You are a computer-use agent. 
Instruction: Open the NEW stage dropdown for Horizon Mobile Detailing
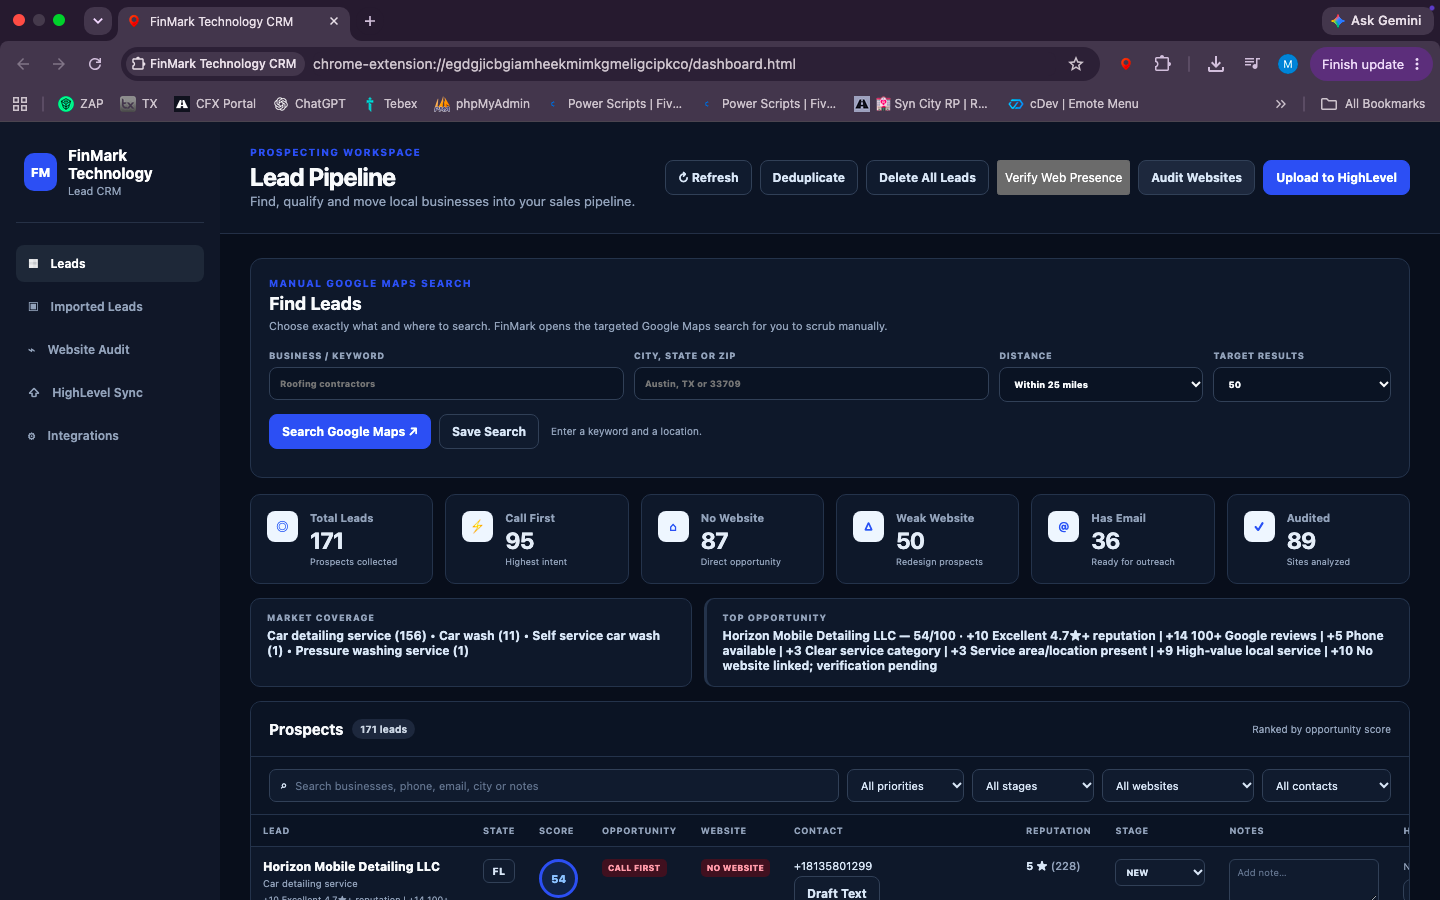1160,872
